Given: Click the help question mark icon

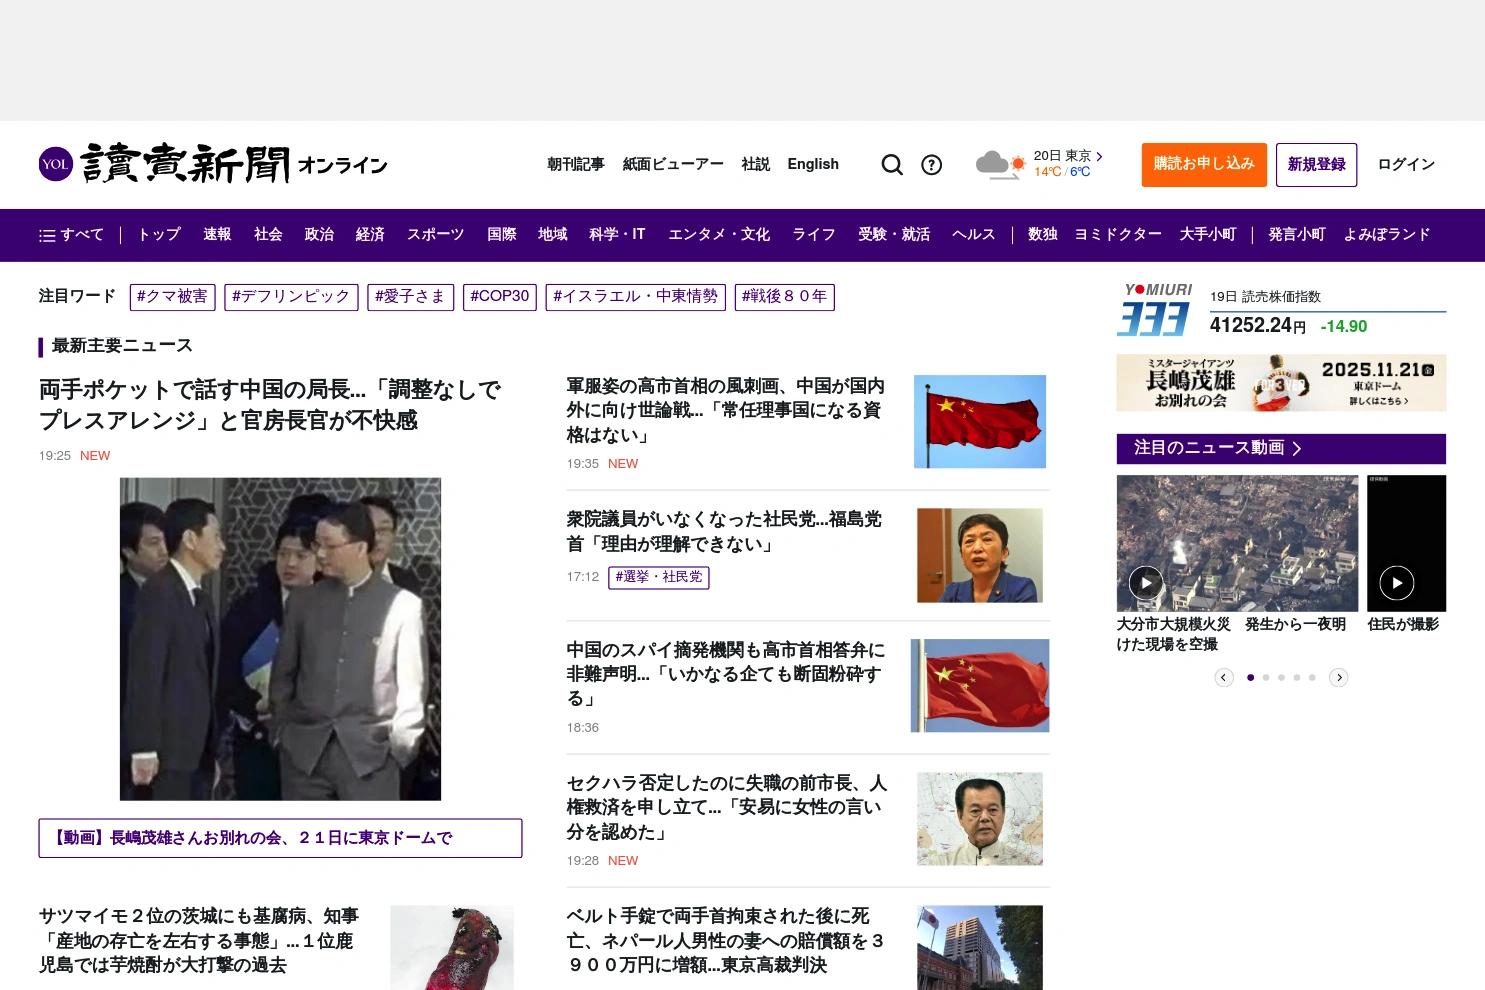Looking at the screenshot, I should coord(931,165).
